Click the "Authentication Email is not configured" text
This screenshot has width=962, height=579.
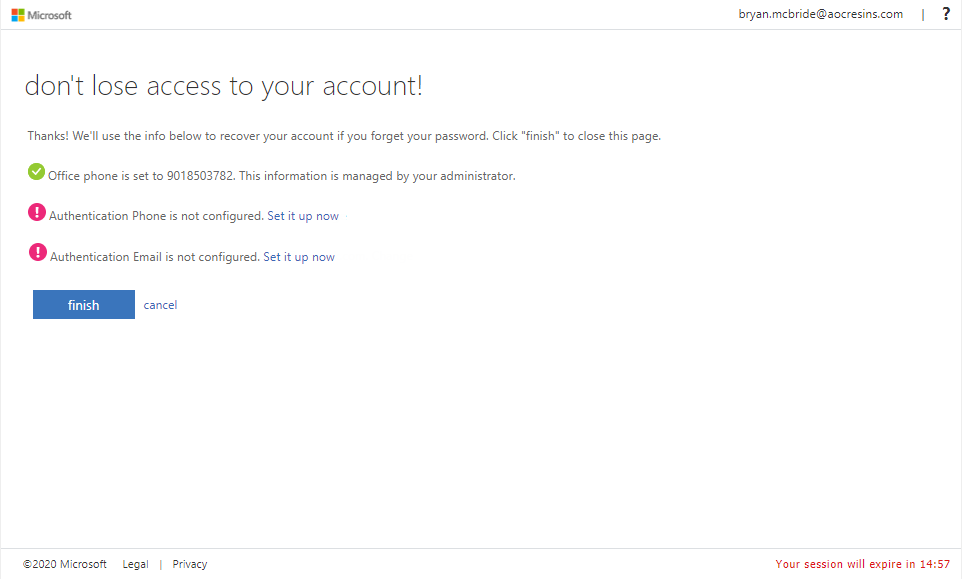155,257
